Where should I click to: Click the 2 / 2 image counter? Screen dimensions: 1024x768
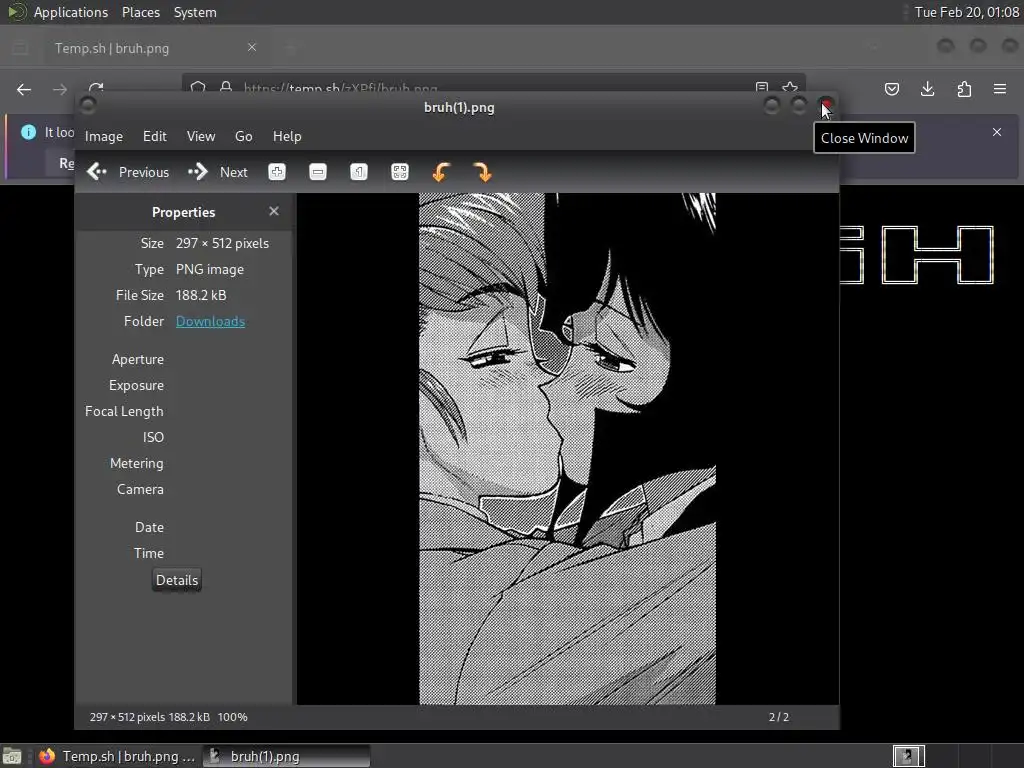(x=778, y=717)
